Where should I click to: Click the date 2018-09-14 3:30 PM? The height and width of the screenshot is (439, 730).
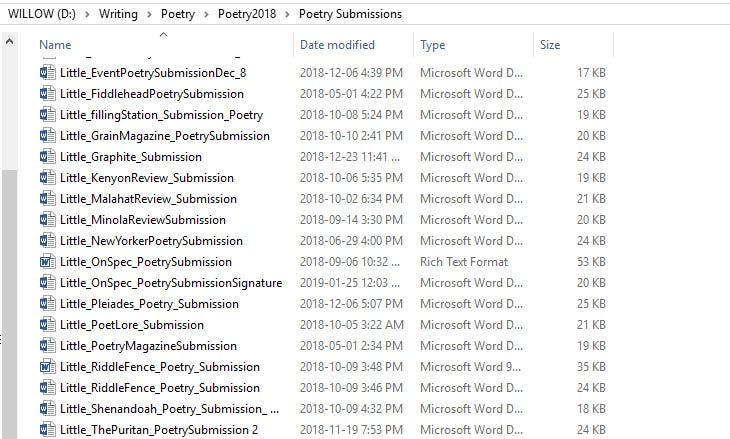point(351,220)
